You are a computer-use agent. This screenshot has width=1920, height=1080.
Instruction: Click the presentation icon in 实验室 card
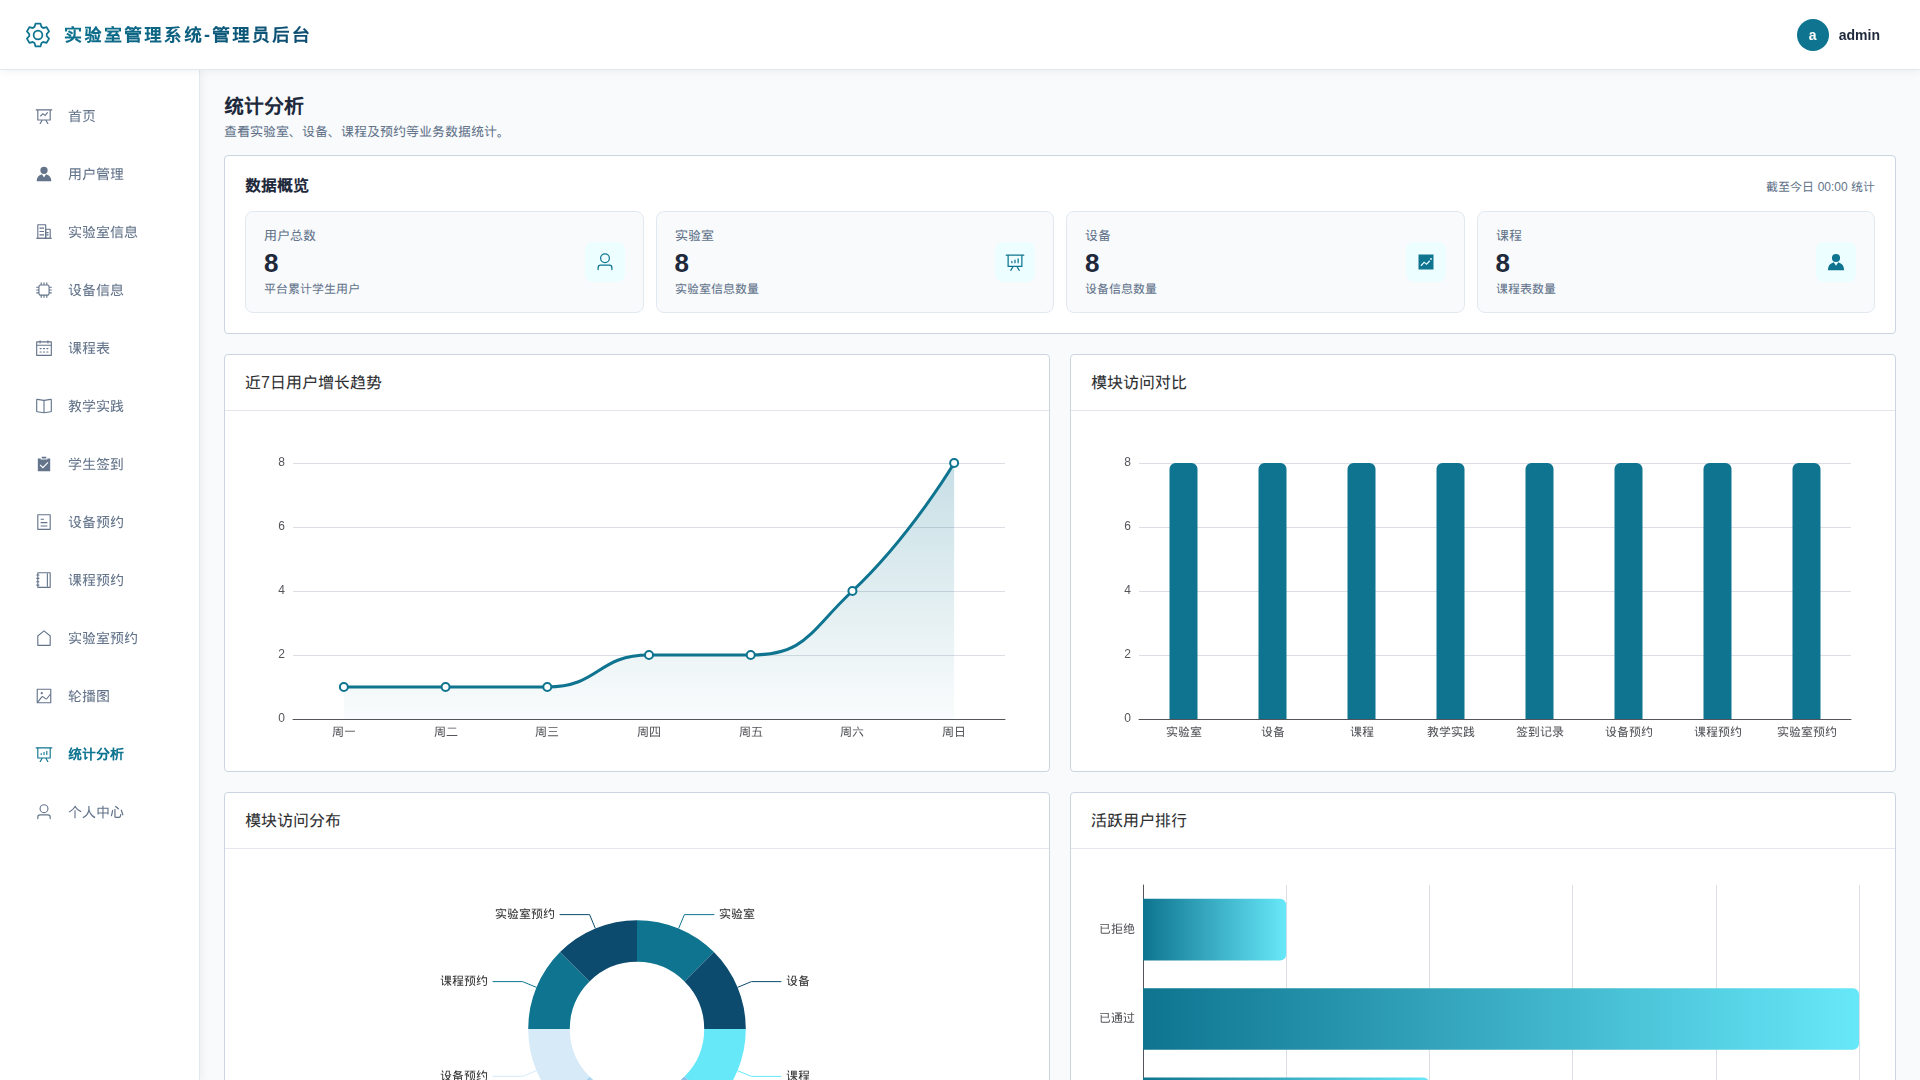click(x=1015, y=262)
